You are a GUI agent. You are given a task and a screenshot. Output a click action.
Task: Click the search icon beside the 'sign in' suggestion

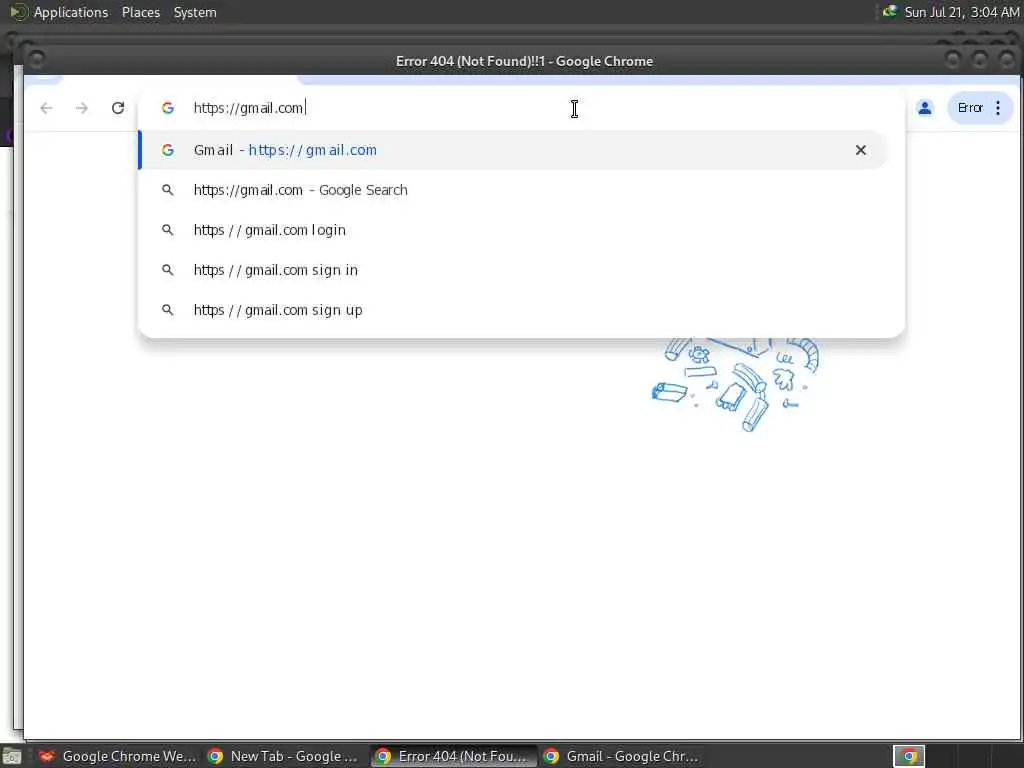pyautogui.click(x=168, y=270)
